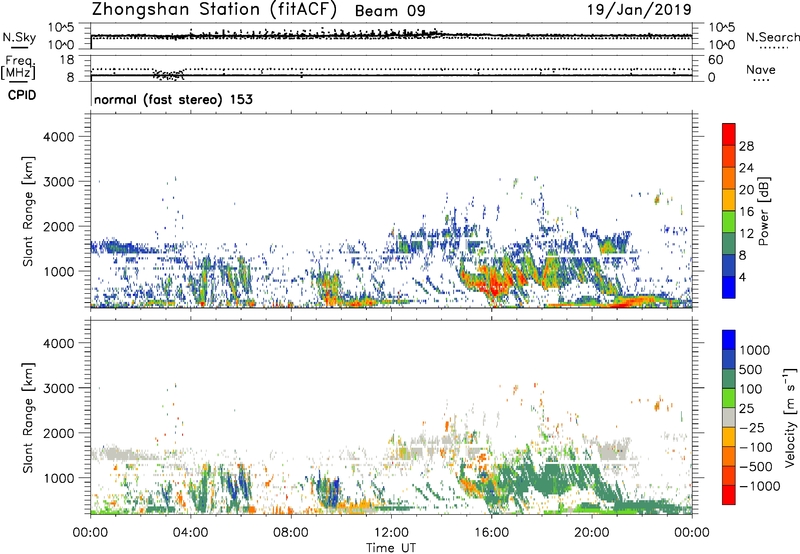The image size is (800, 554).
Task: Click the '1000' Velocity colorbar value
Action: tap(755, 350)
